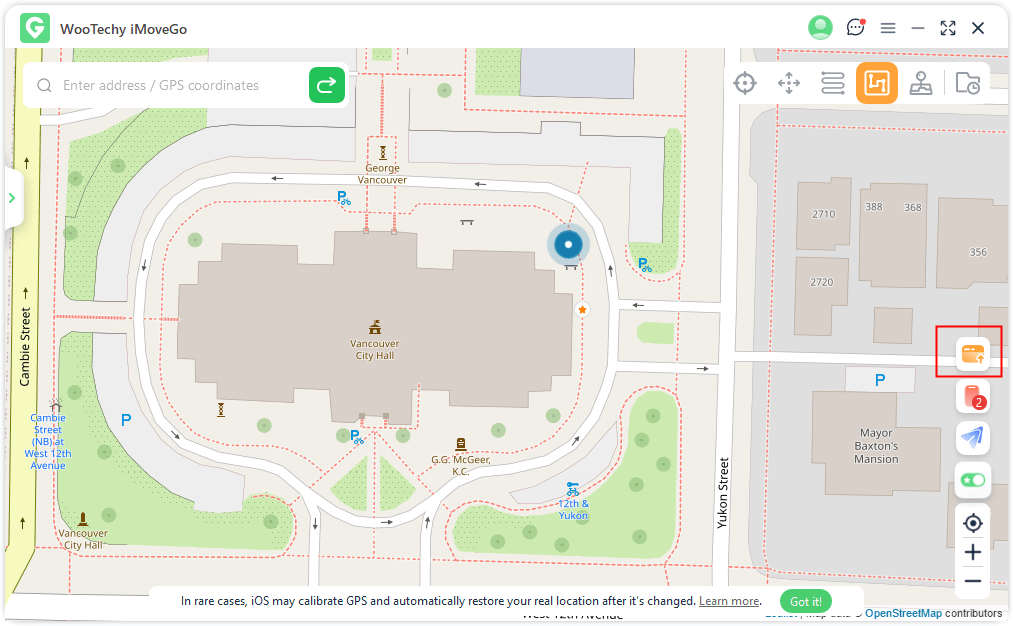Expand the left side panel arrow

12,198
